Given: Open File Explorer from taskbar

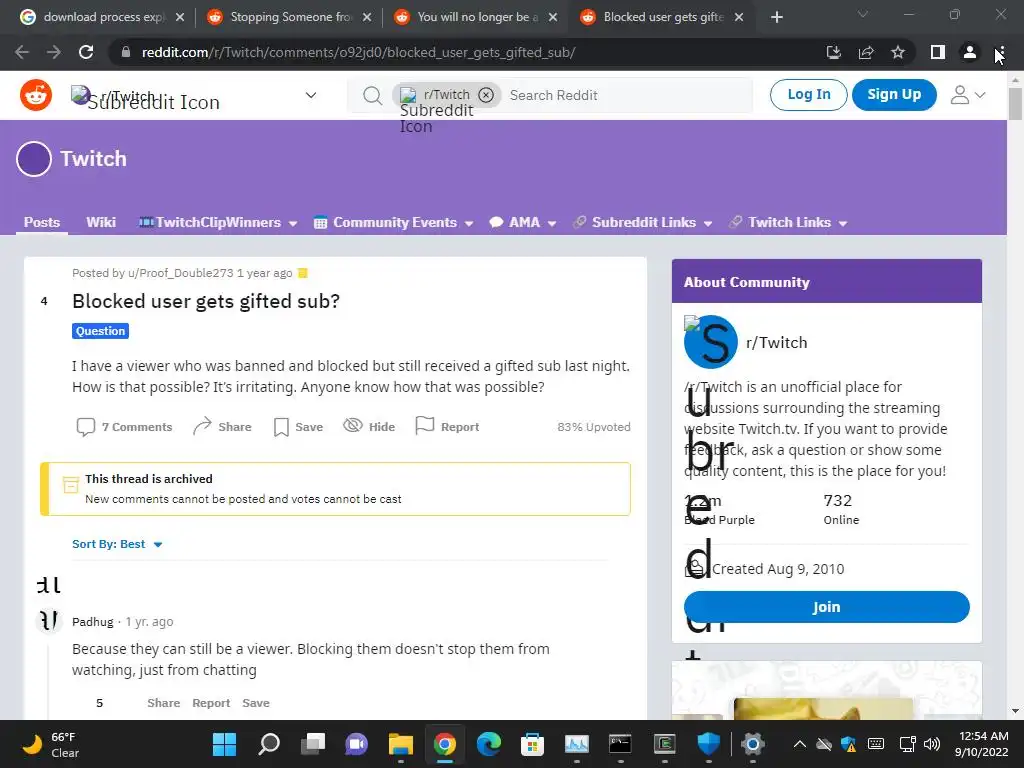Looking at the screenshot, I should [400, 744].
